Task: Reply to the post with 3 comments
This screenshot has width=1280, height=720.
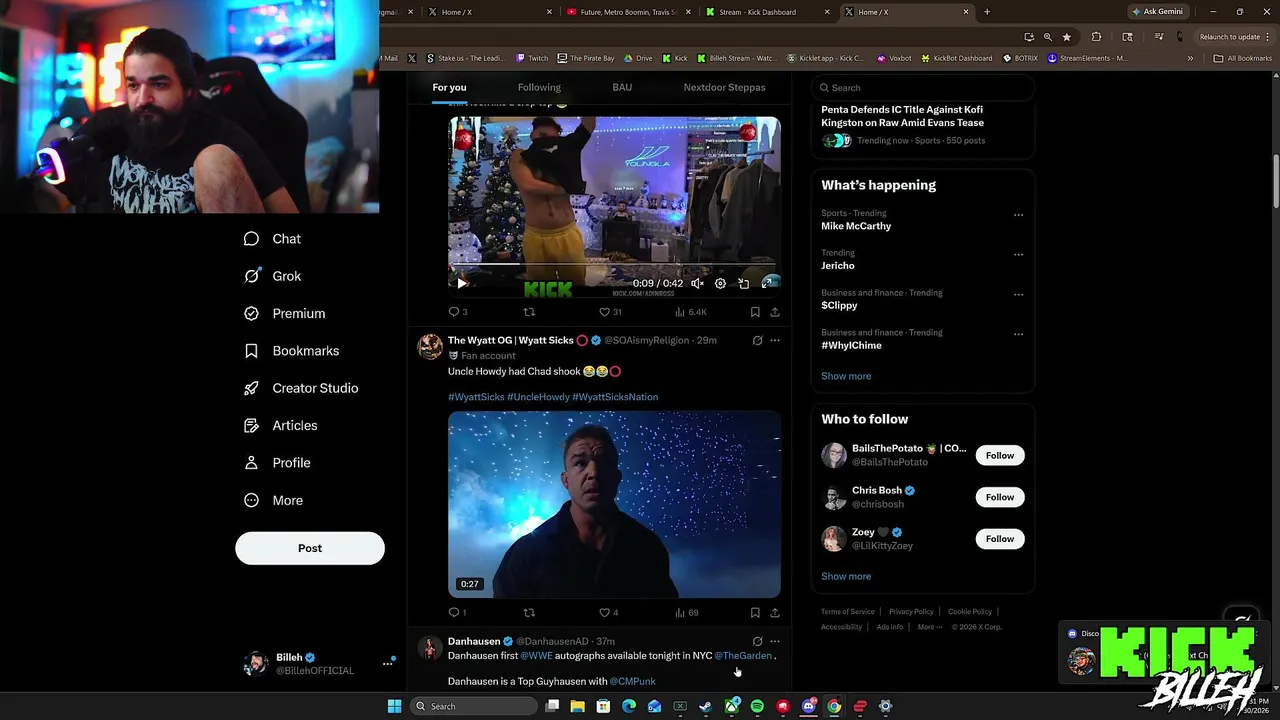Action: [x=458, y=312]
